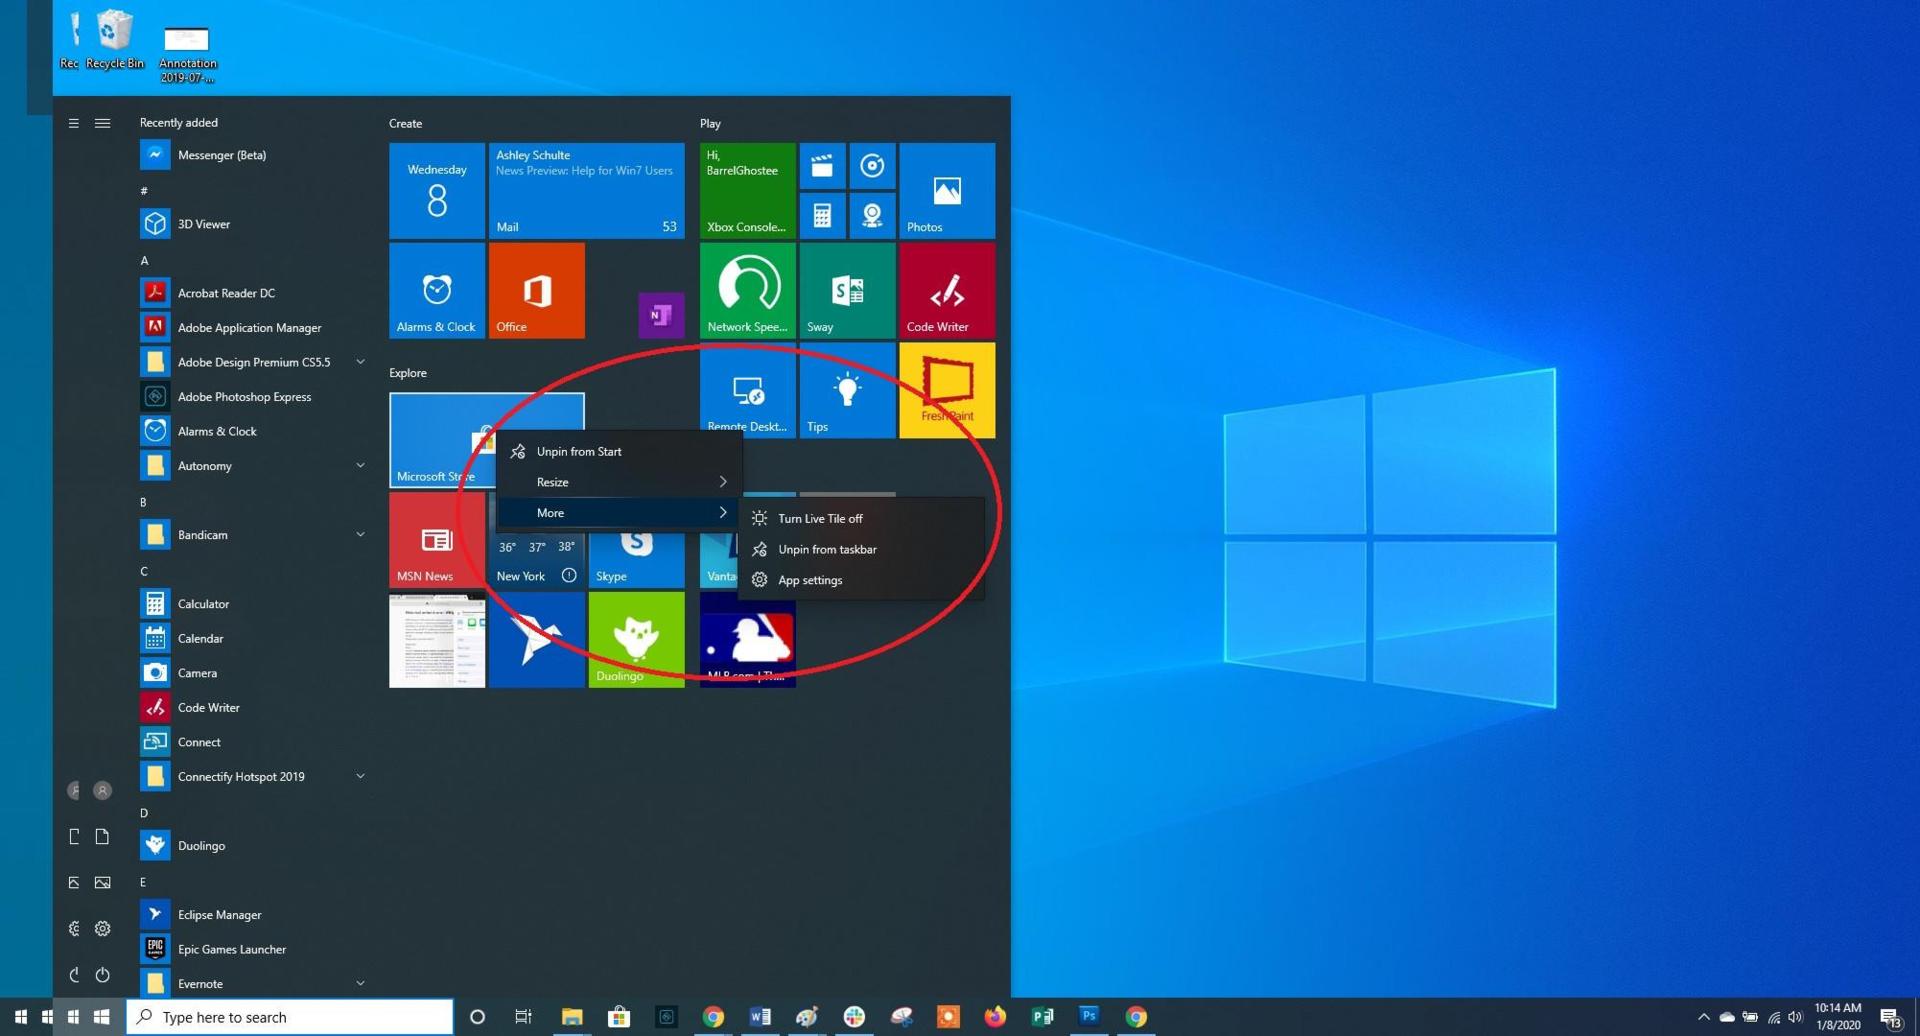Expand Adobe Design Premium CS5.5 folder
This screenshot has height=1036, width=1920.
[x=360, y=362]
